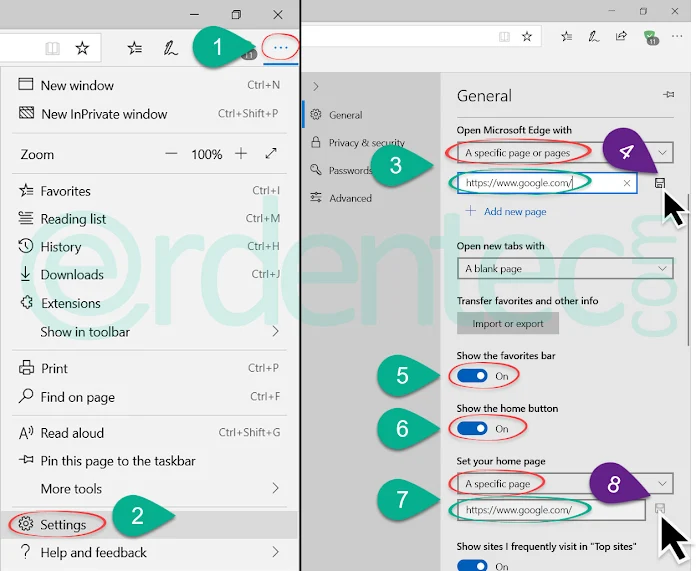Viewport: 696px width, 571px height.
Task: Click the settings pane vertical scrollbar
Action: click(x=689, y=270)
